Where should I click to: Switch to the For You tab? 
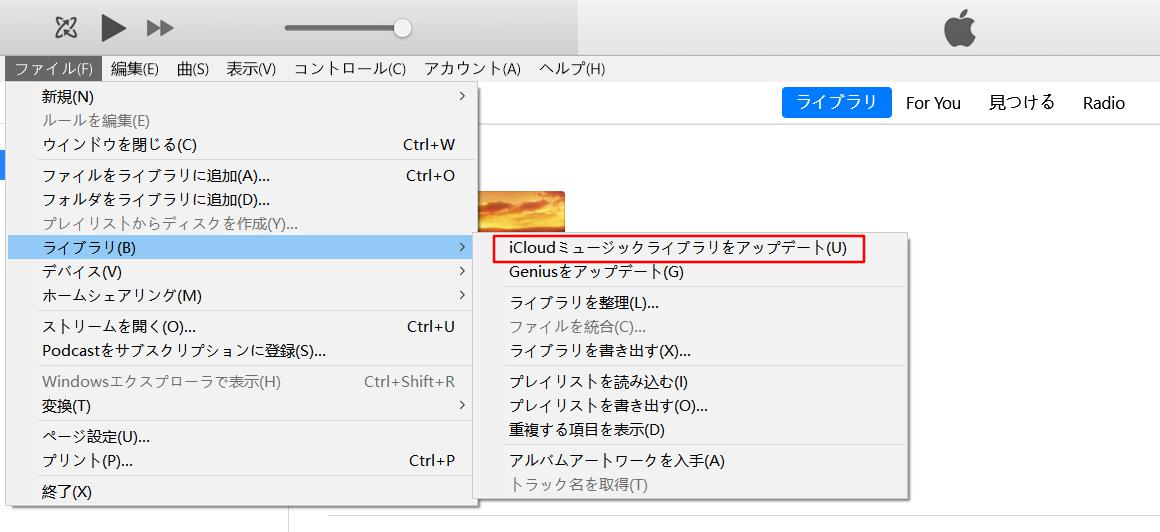(933, 103)
